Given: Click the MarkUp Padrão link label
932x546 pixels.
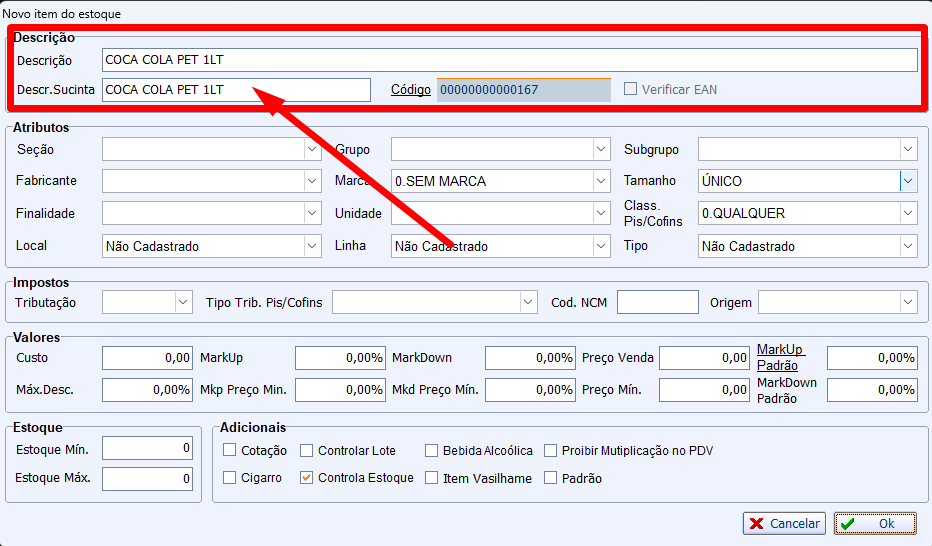Looking at the screenshot, I should 780,357.
